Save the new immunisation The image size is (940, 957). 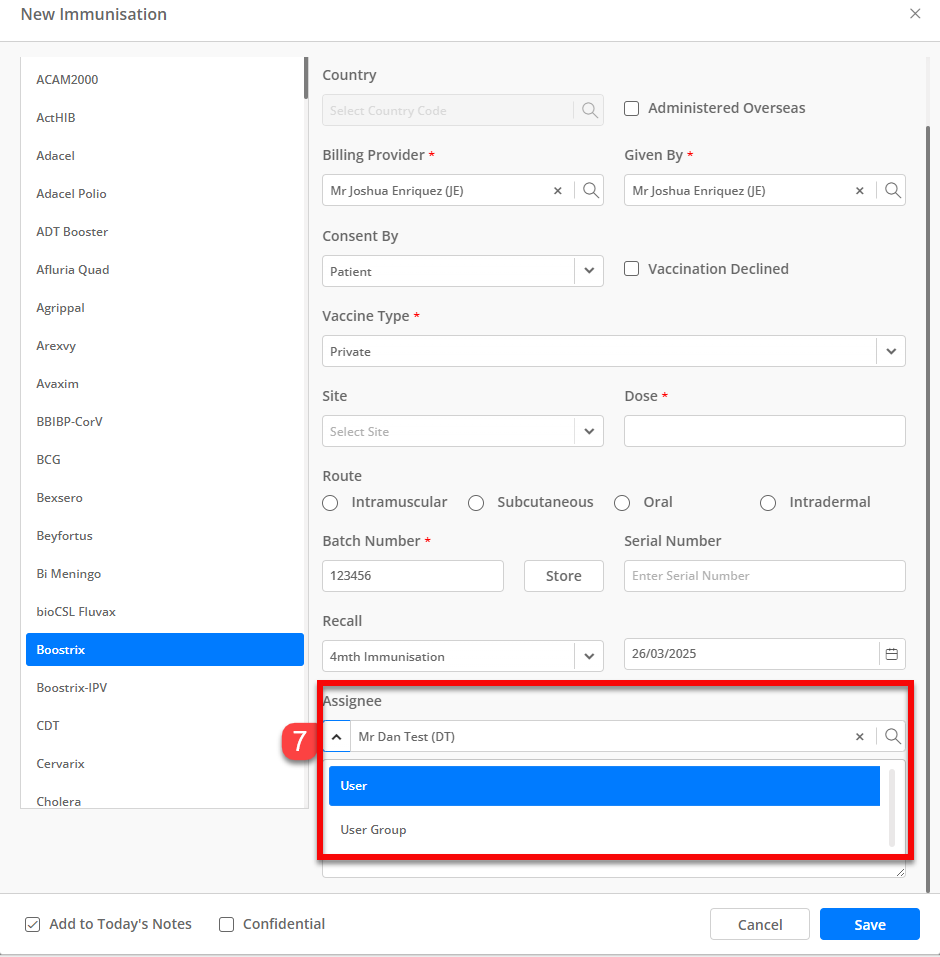tap(869, 924)
